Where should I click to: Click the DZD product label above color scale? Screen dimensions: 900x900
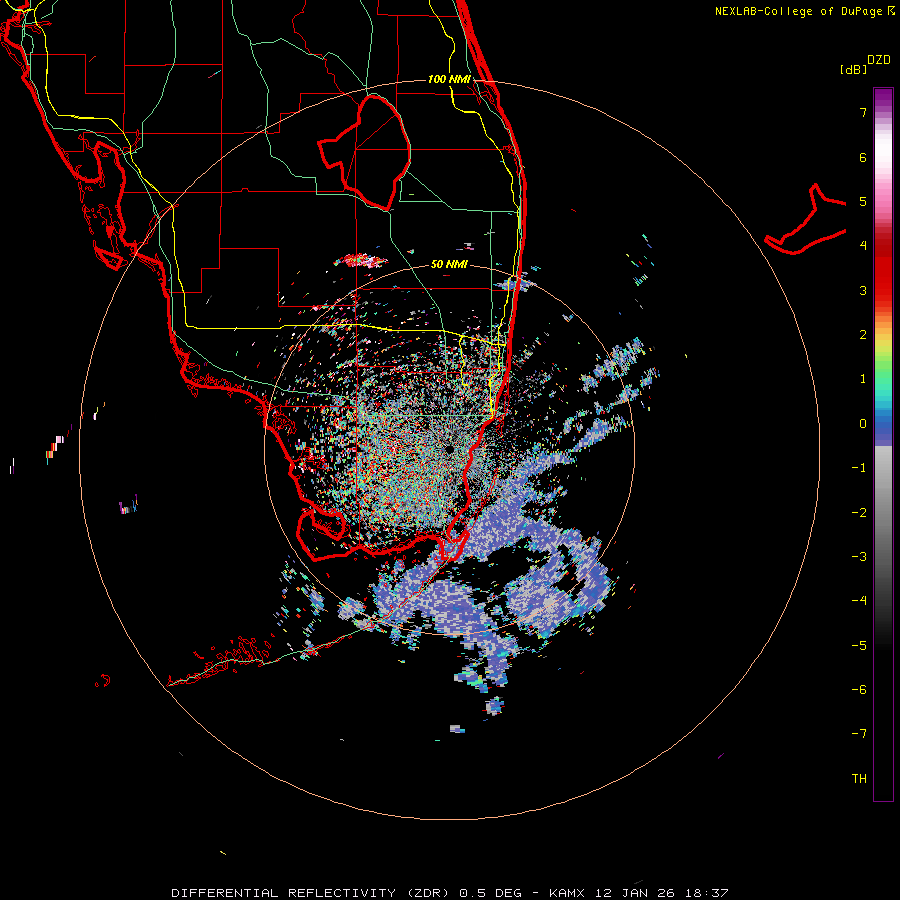coord(879,60)
